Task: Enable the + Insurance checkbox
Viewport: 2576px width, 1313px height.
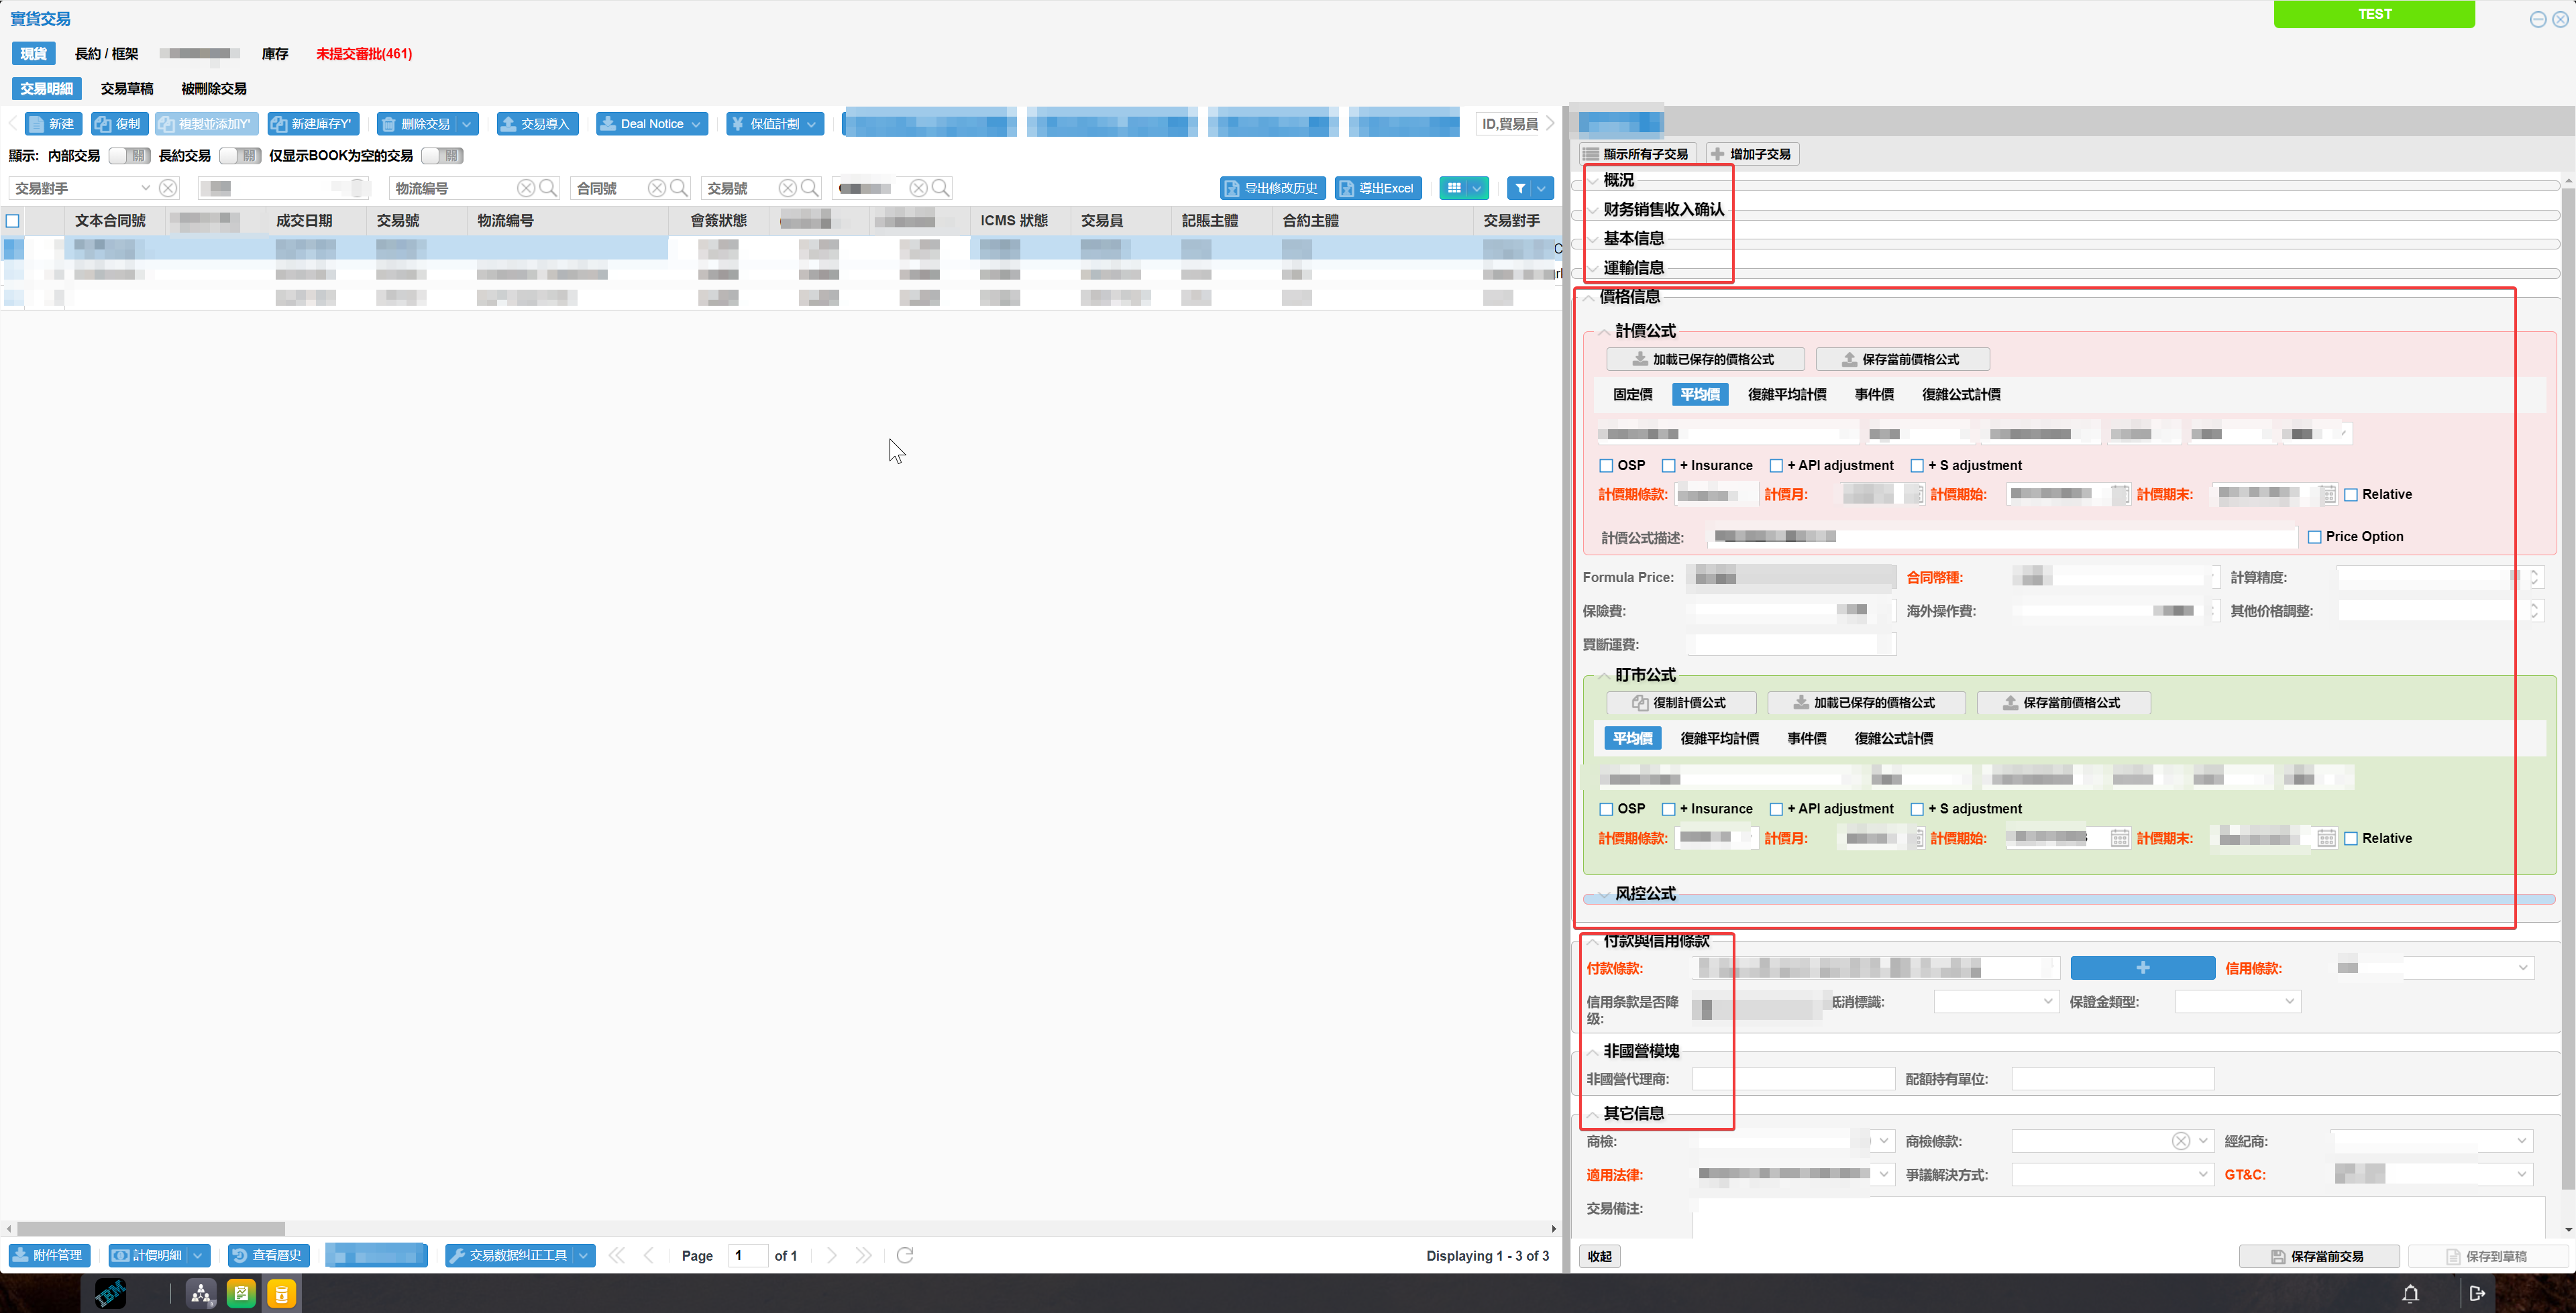Action: click(x=1670, y=465)
